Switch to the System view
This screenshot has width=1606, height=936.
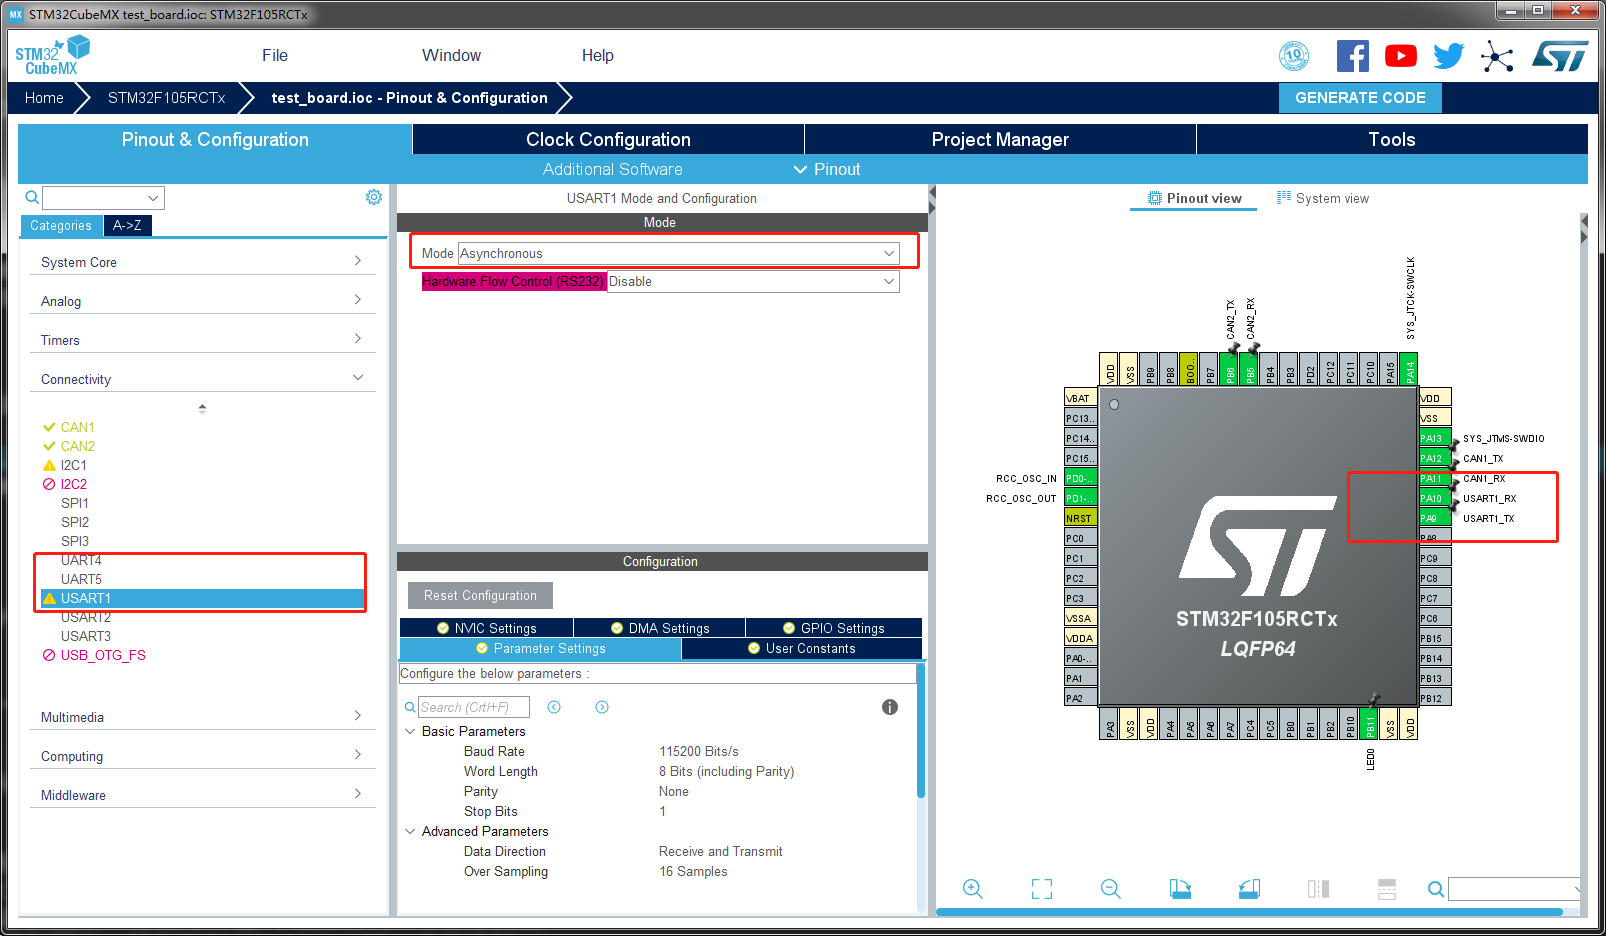point(1323,198)
